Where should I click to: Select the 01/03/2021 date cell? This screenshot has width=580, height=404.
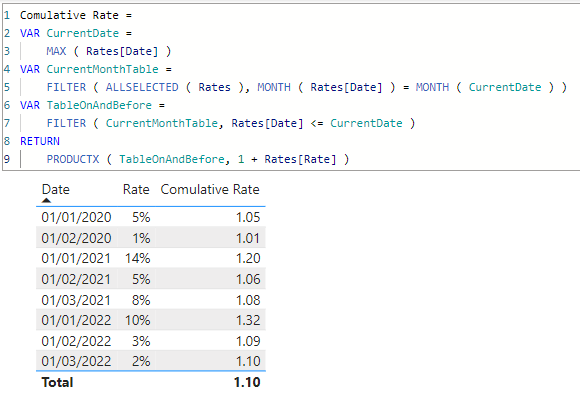point(76,300)
